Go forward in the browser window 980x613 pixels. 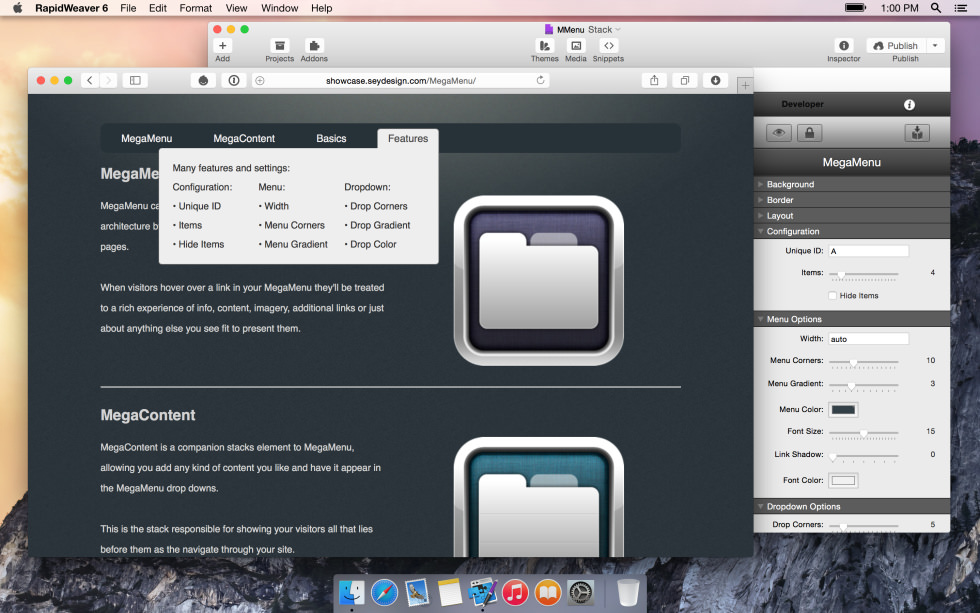click(108, 80)
